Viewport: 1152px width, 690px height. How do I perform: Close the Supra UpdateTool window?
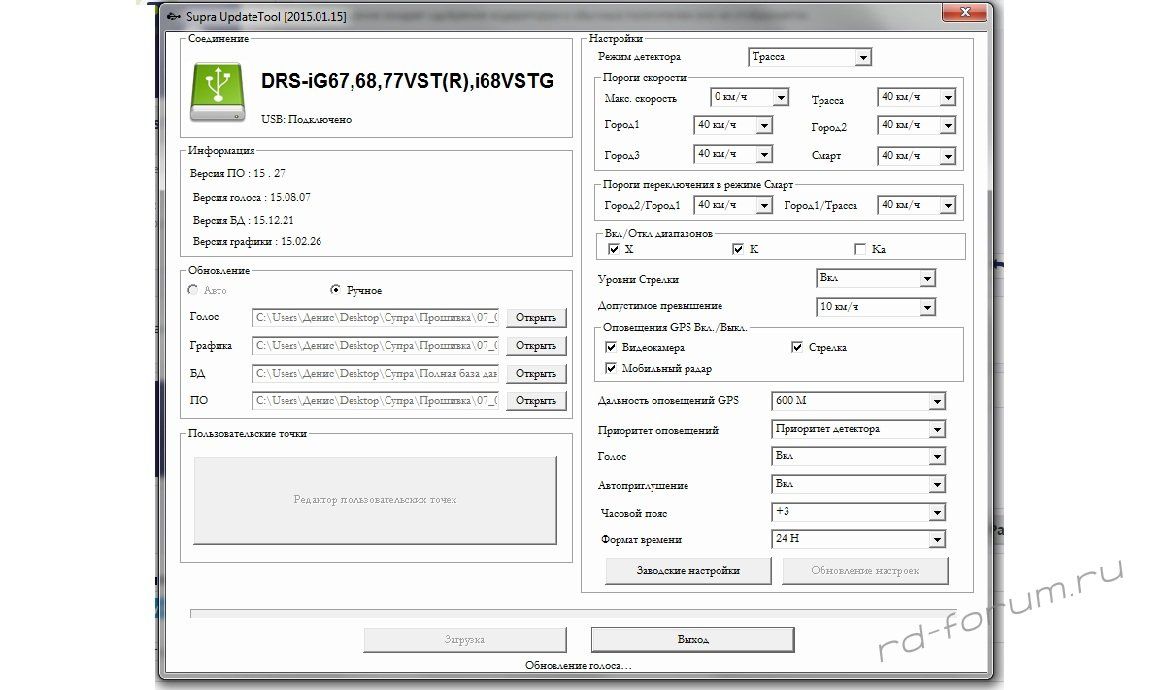tap(965, 12)
